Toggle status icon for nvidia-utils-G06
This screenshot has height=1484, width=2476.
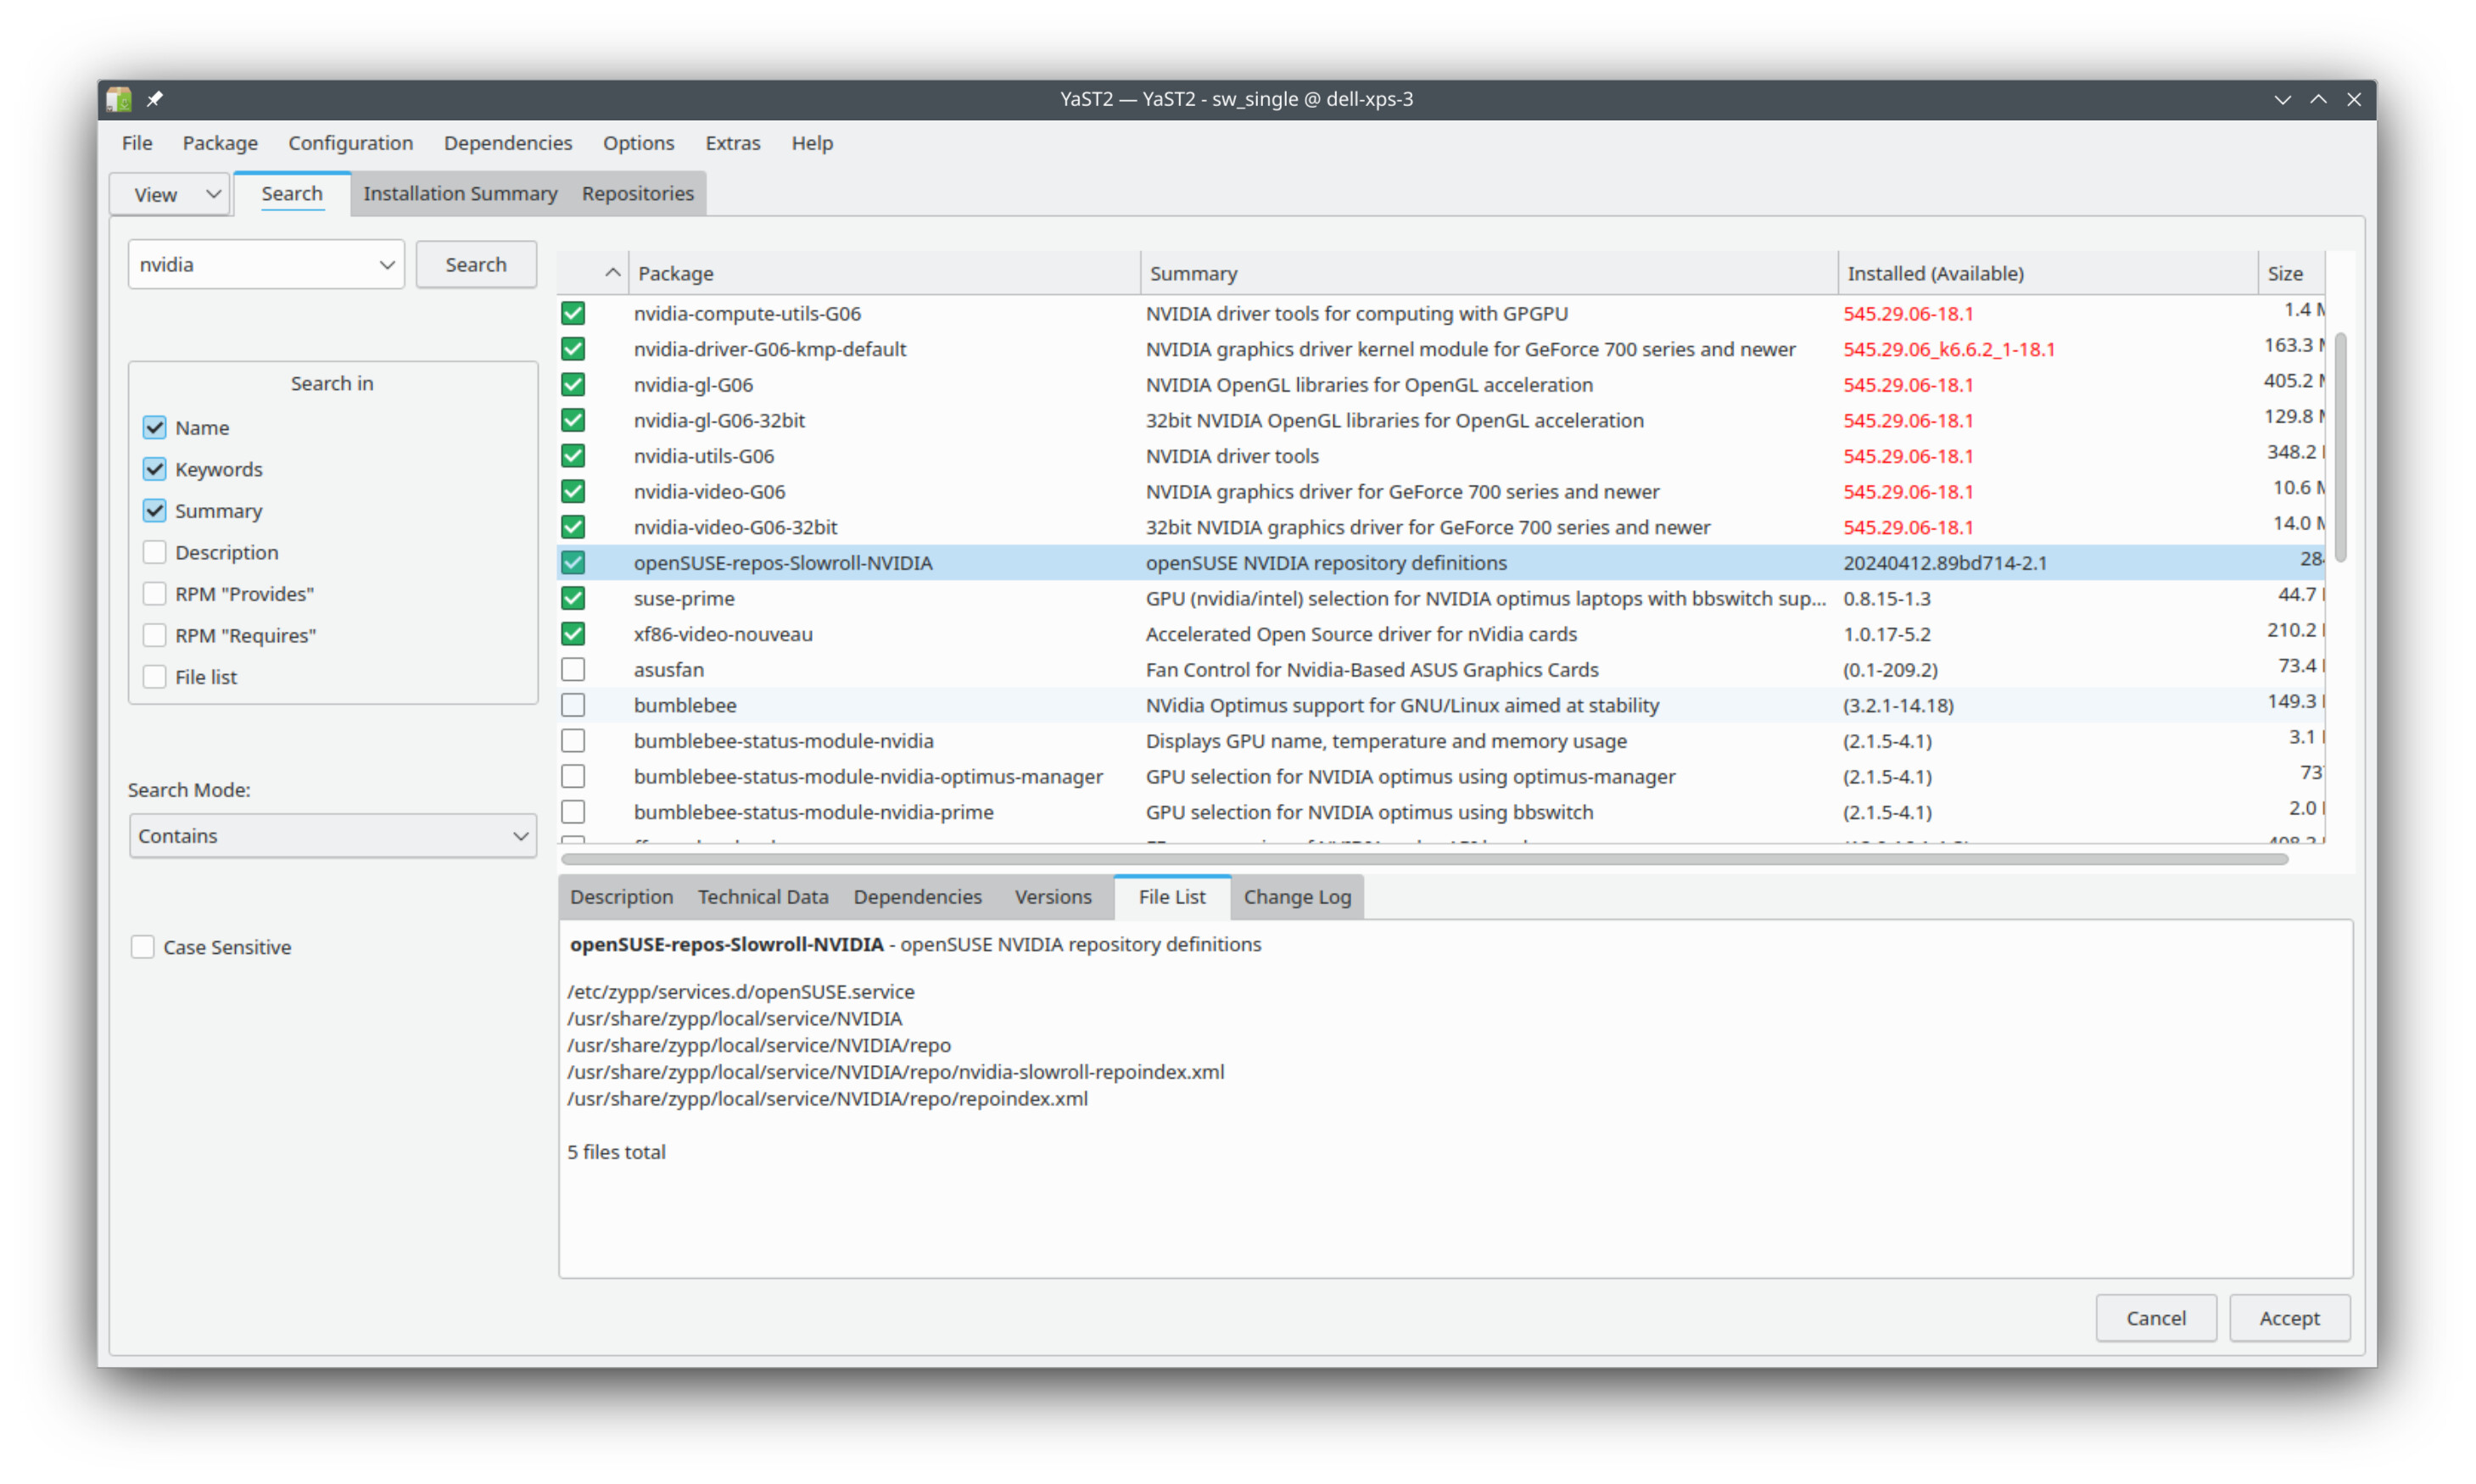pyautogui.click(x=573, y=456)
